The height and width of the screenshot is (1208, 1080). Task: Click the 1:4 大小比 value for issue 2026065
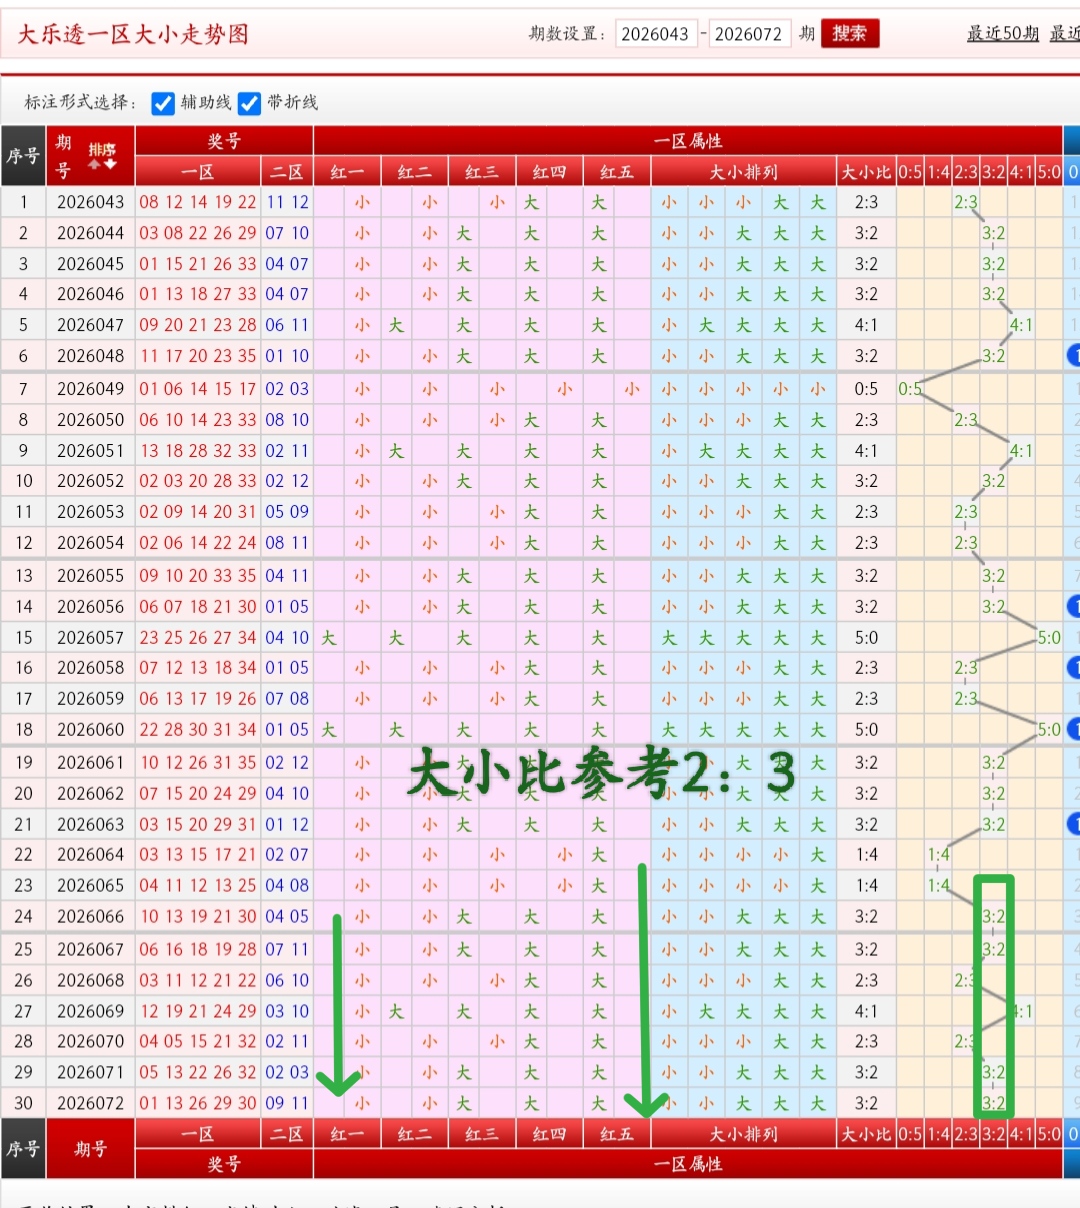point(866,885)
